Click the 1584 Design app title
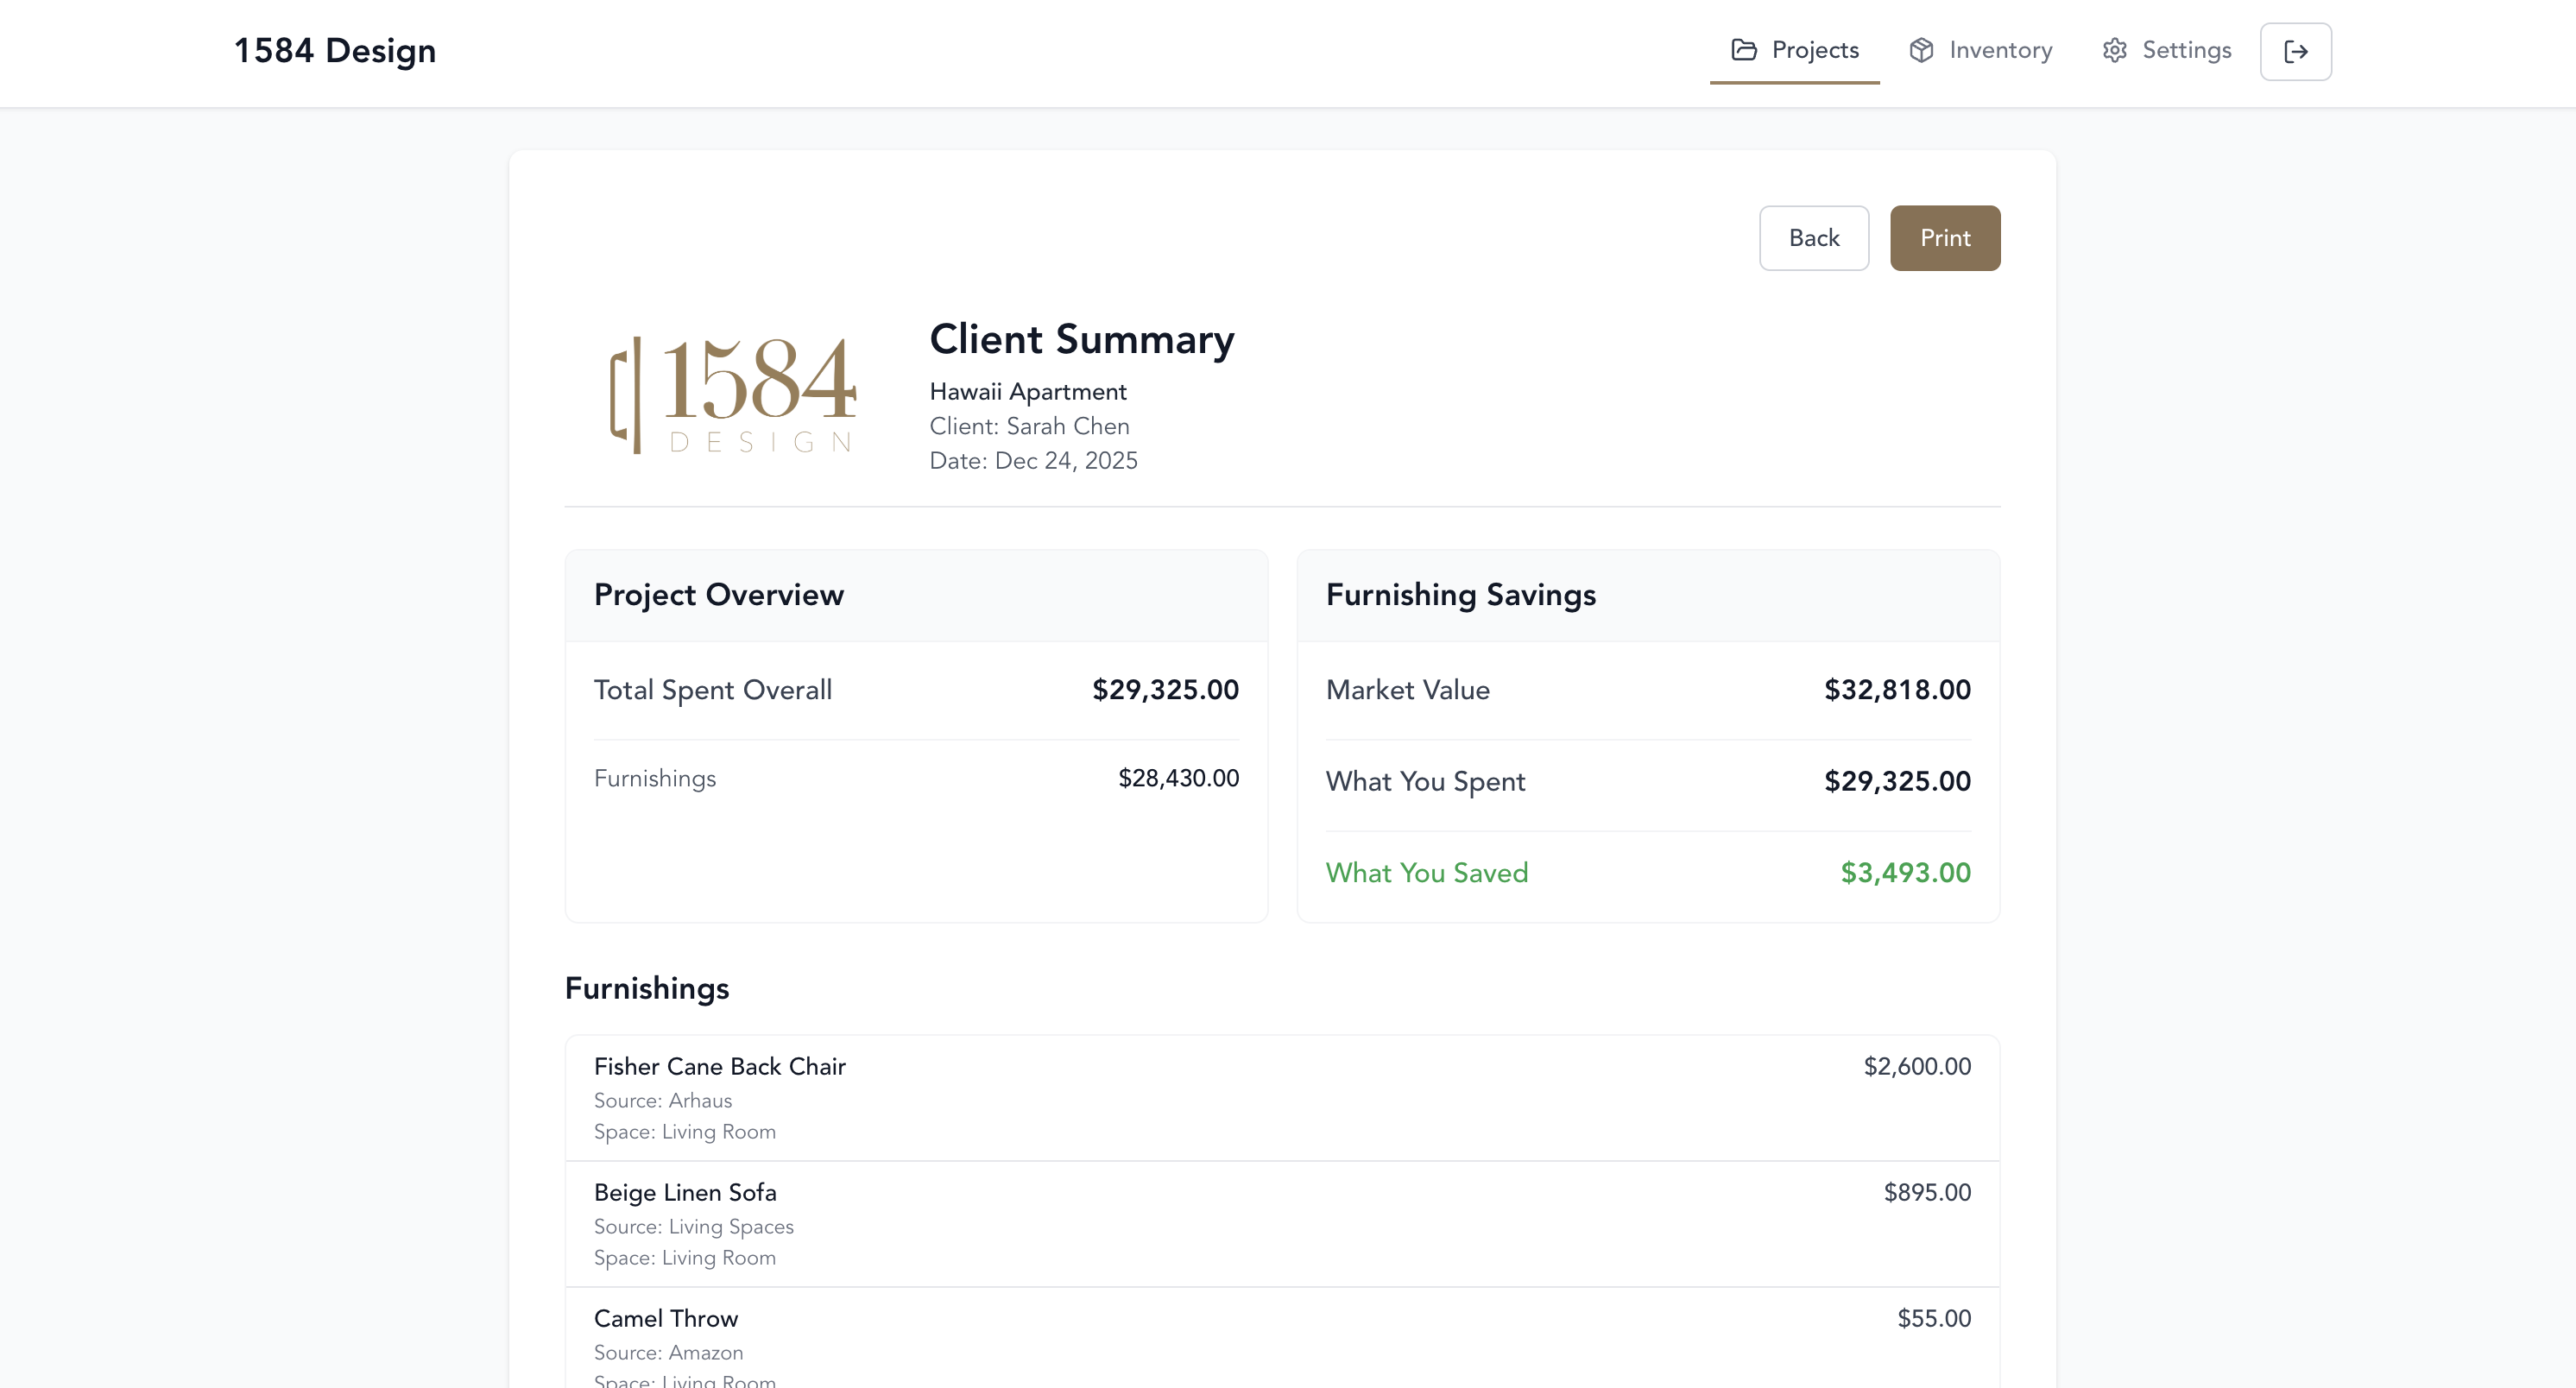This screenshot has width=2576, height=1388. [x=335, y=50]
